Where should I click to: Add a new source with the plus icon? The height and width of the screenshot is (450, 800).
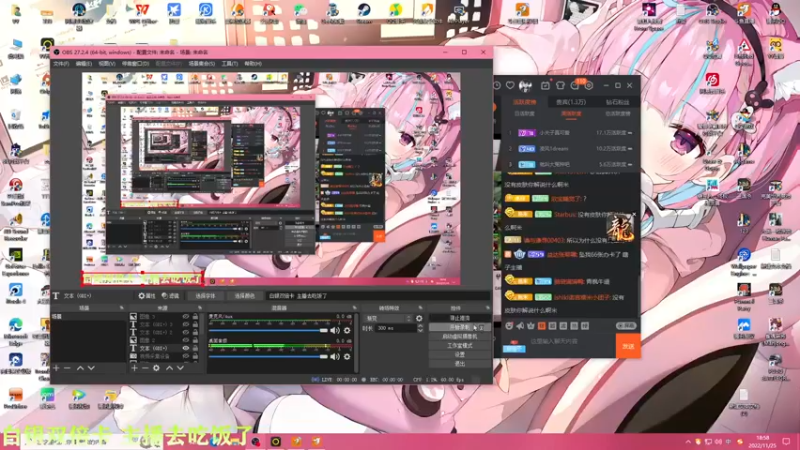pos(134,368)
